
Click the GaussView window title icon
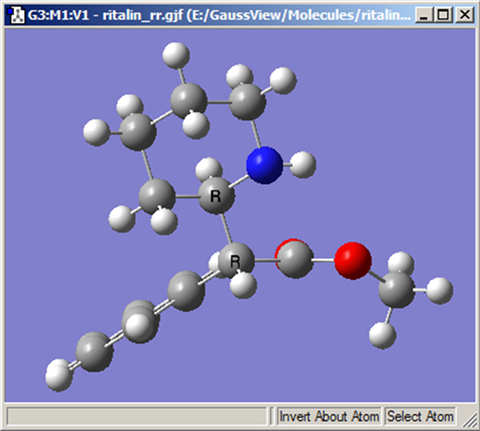pyautogui.click(x=16, y=15)
